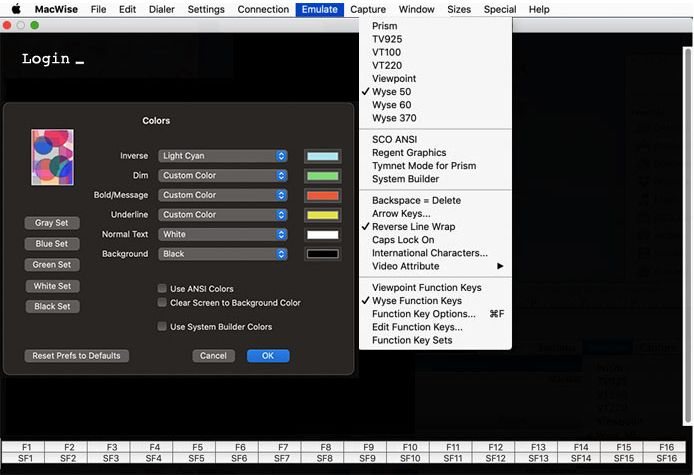The width and height of the screenshot is (694, 475).
Task: Click Reset Prefs to Defaults
Action: [x=77, y=356]
